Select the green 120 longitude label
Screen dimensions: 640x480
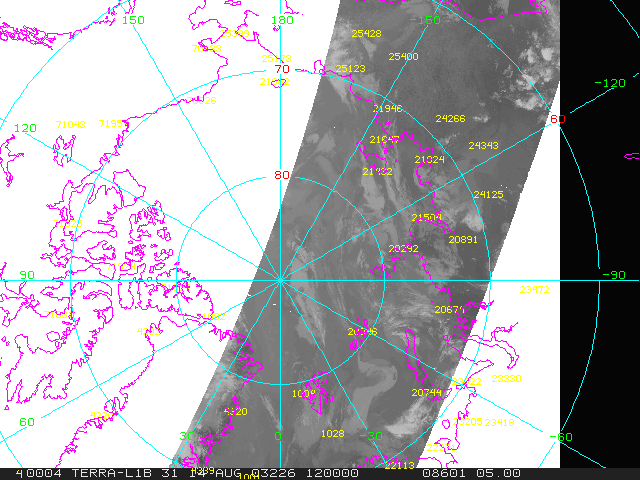pyautogui.click(x=25, y=128)
